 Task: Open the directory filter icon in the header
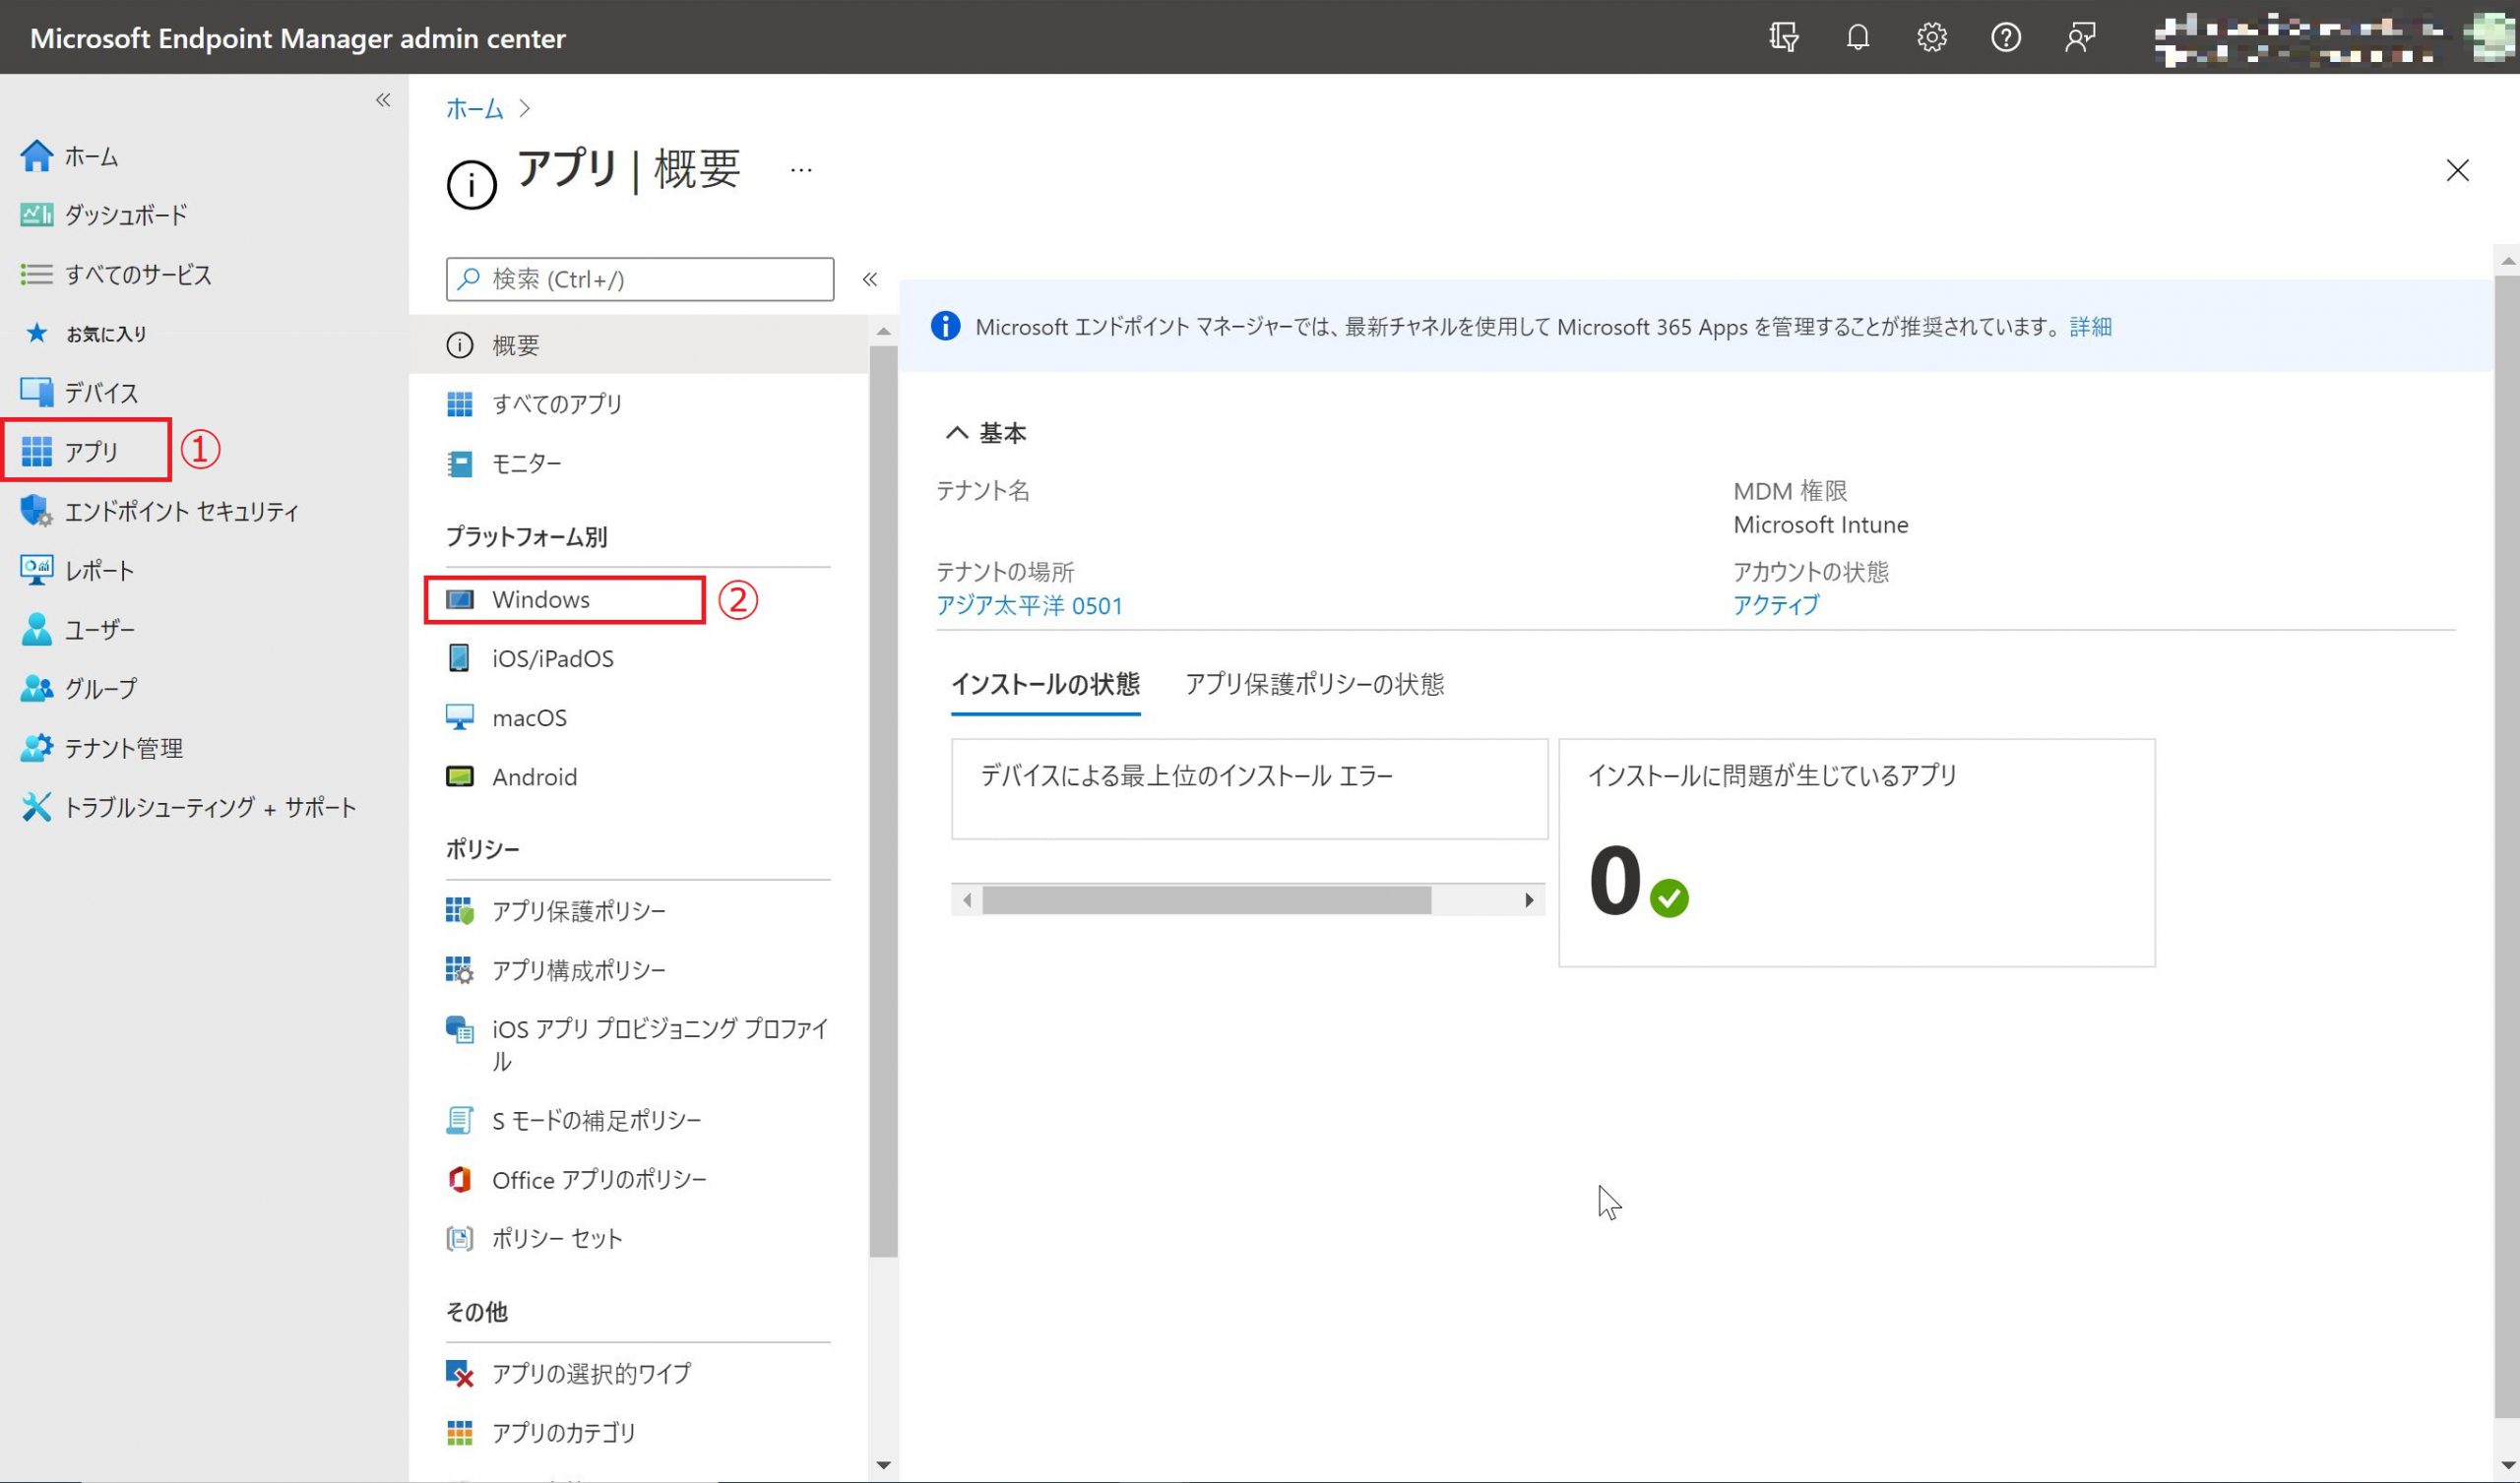tap(1783, 38)
